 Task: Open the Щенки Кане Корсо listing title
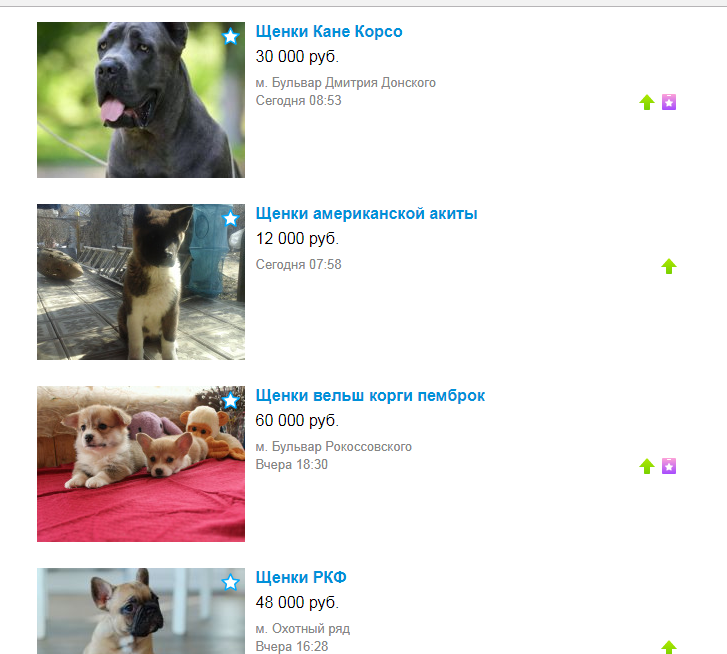[329, 32]
